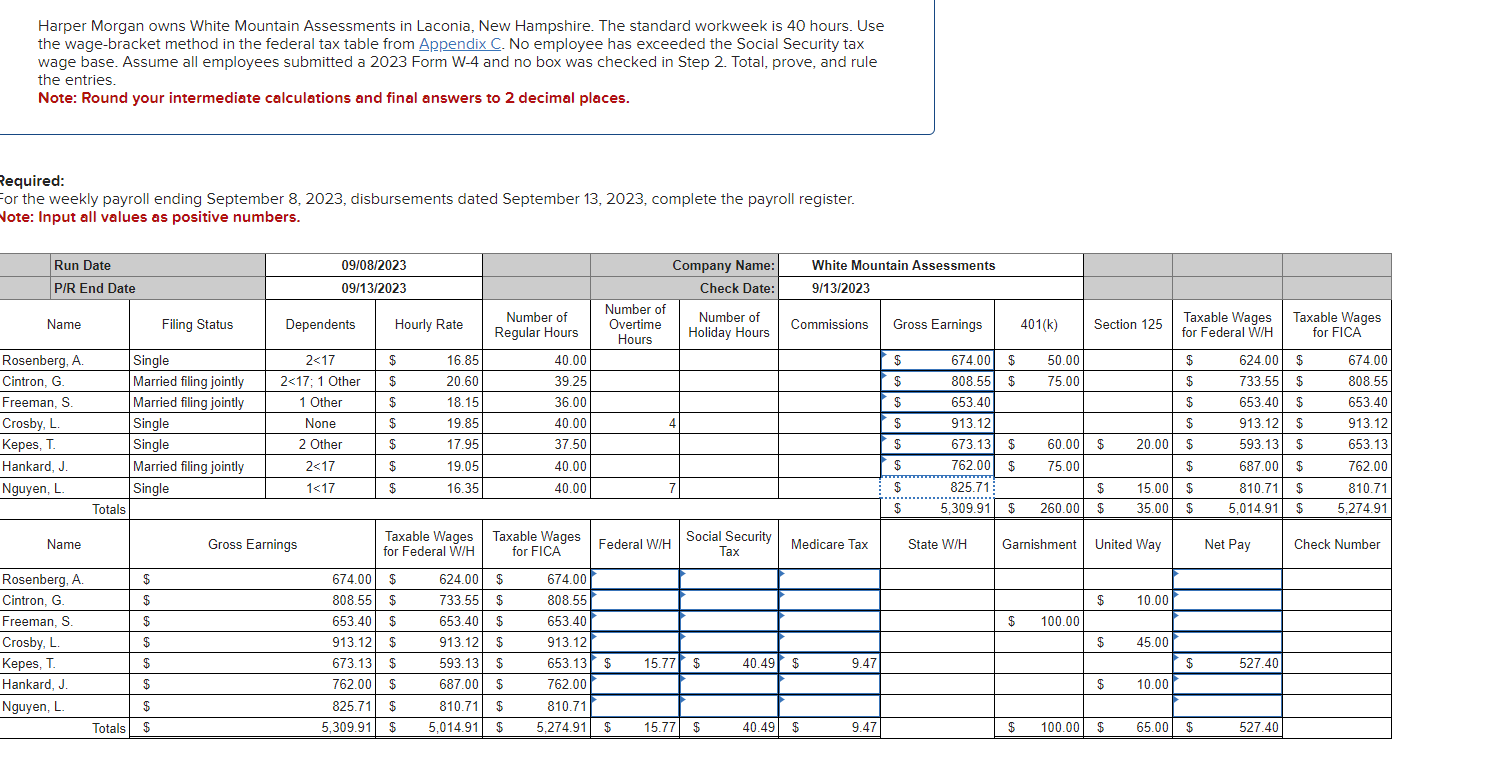Click Freeman's Net Pay input cell
Screen dimensions: 1496x767
1227,621
